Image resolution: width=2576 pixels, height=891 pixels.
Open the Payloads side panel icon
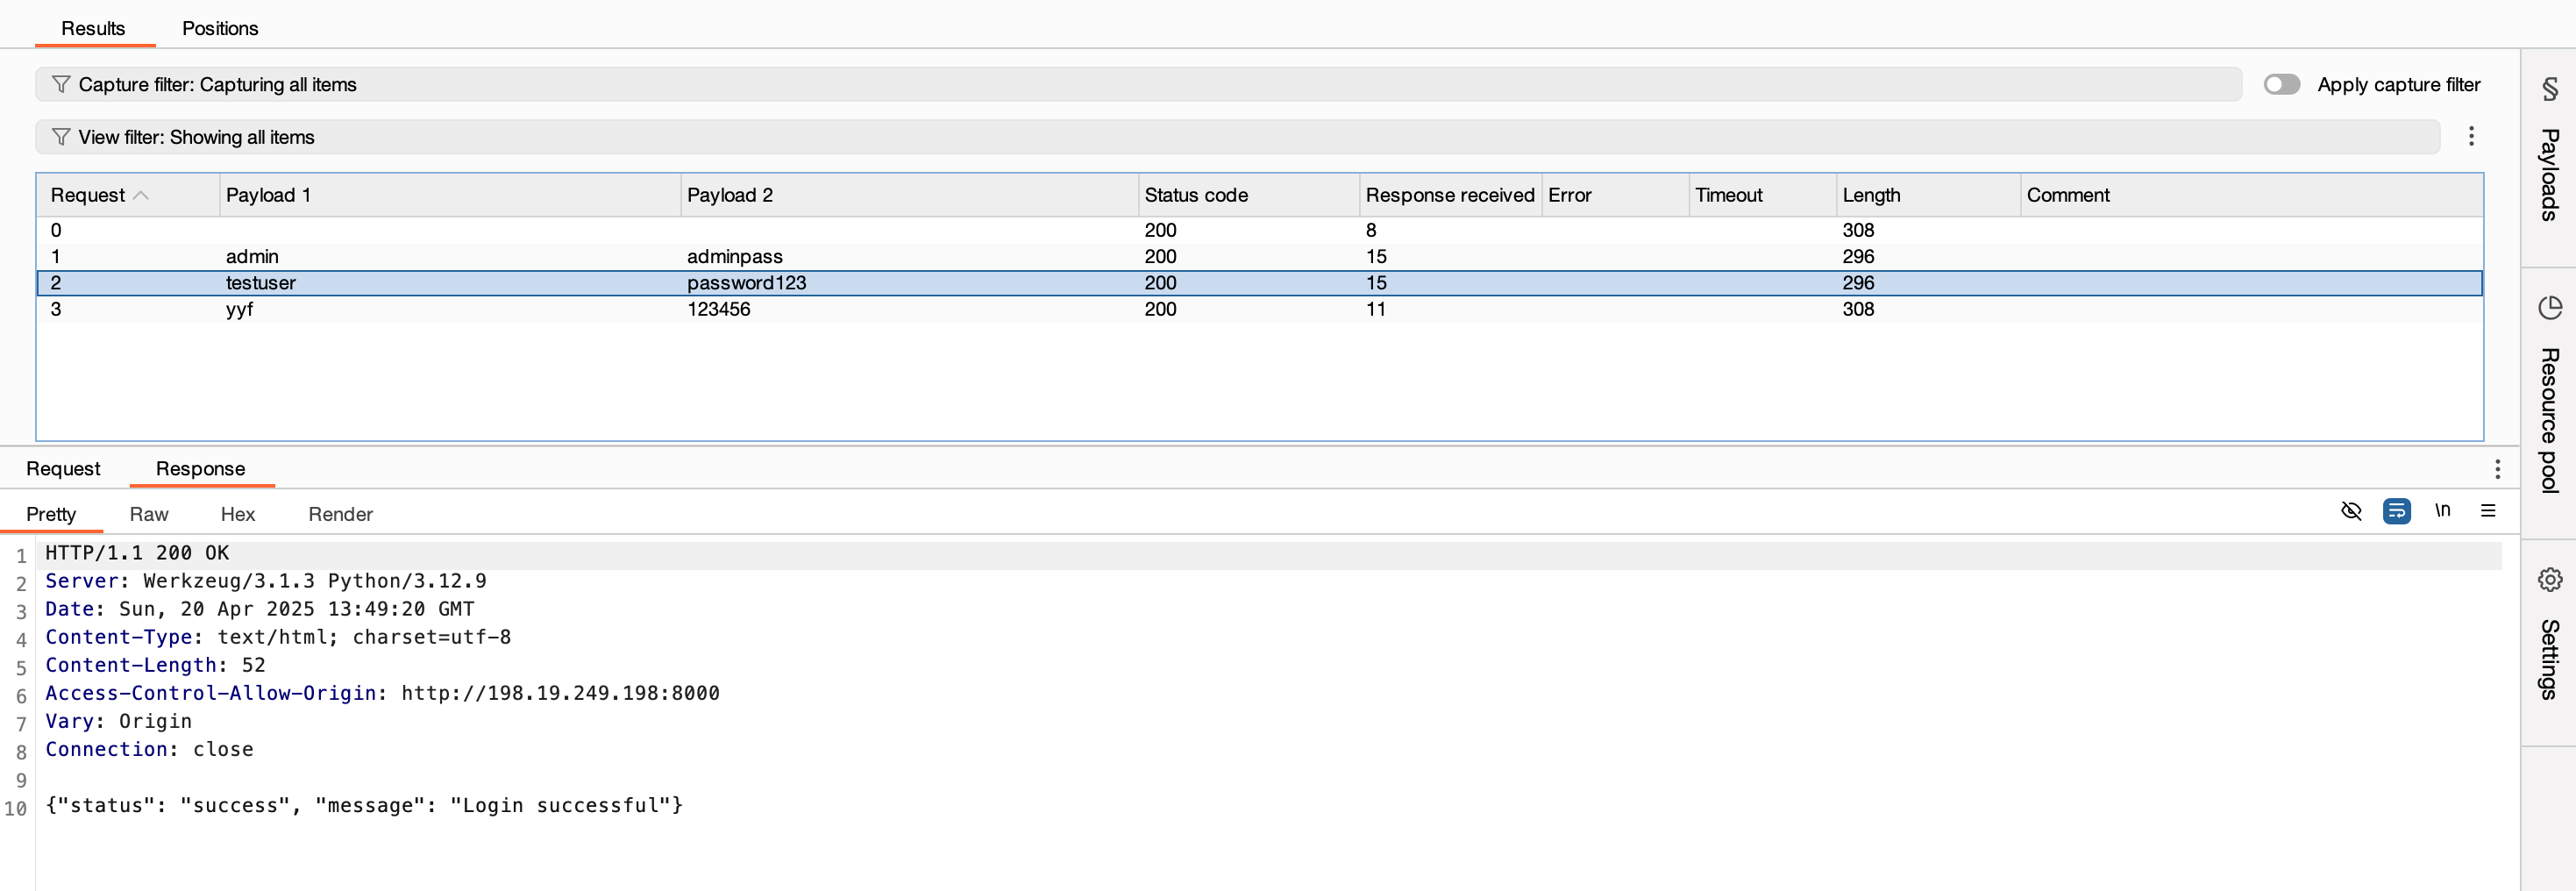tap(2549, 88)
